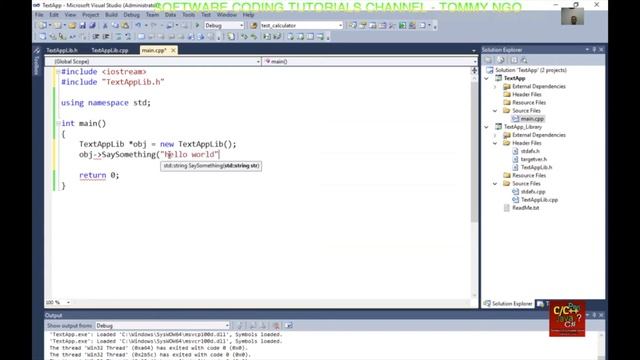Viewport: 640px width, 360px height.
Task: Click the Increase Indent icon
Action: (x=106, y=36)
